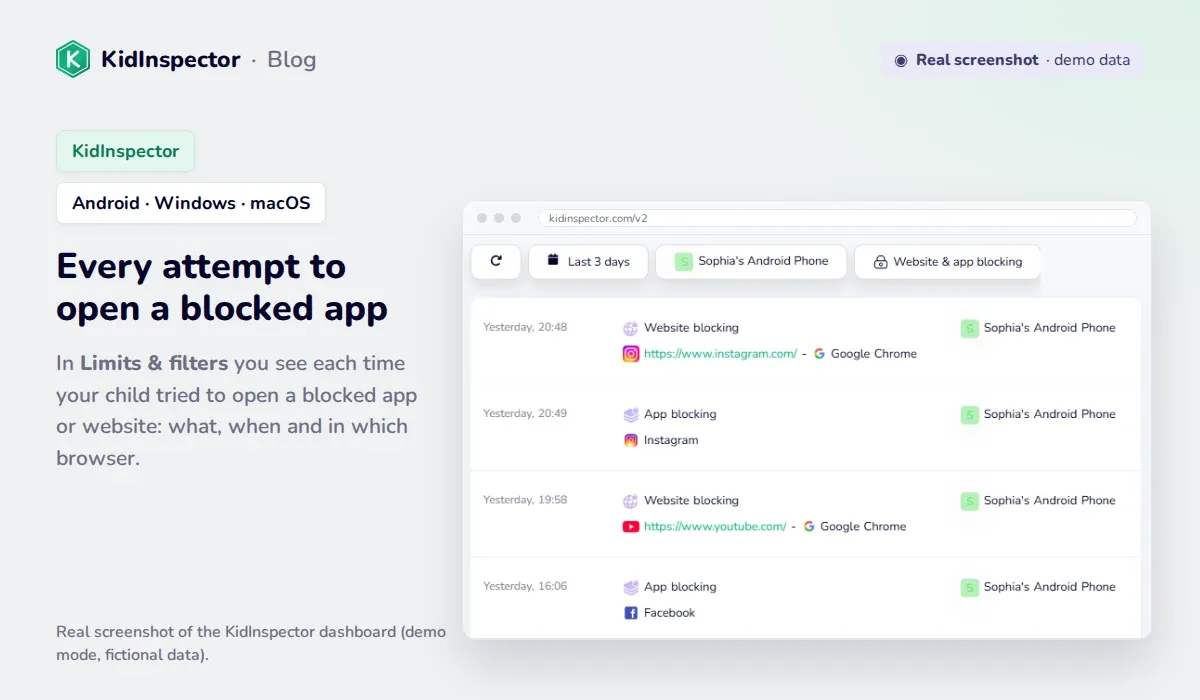Viewport: 1200px width, 700px height.
Task: Open the Sophia's Android Phone device filter
Action: [x=751, y=261]
